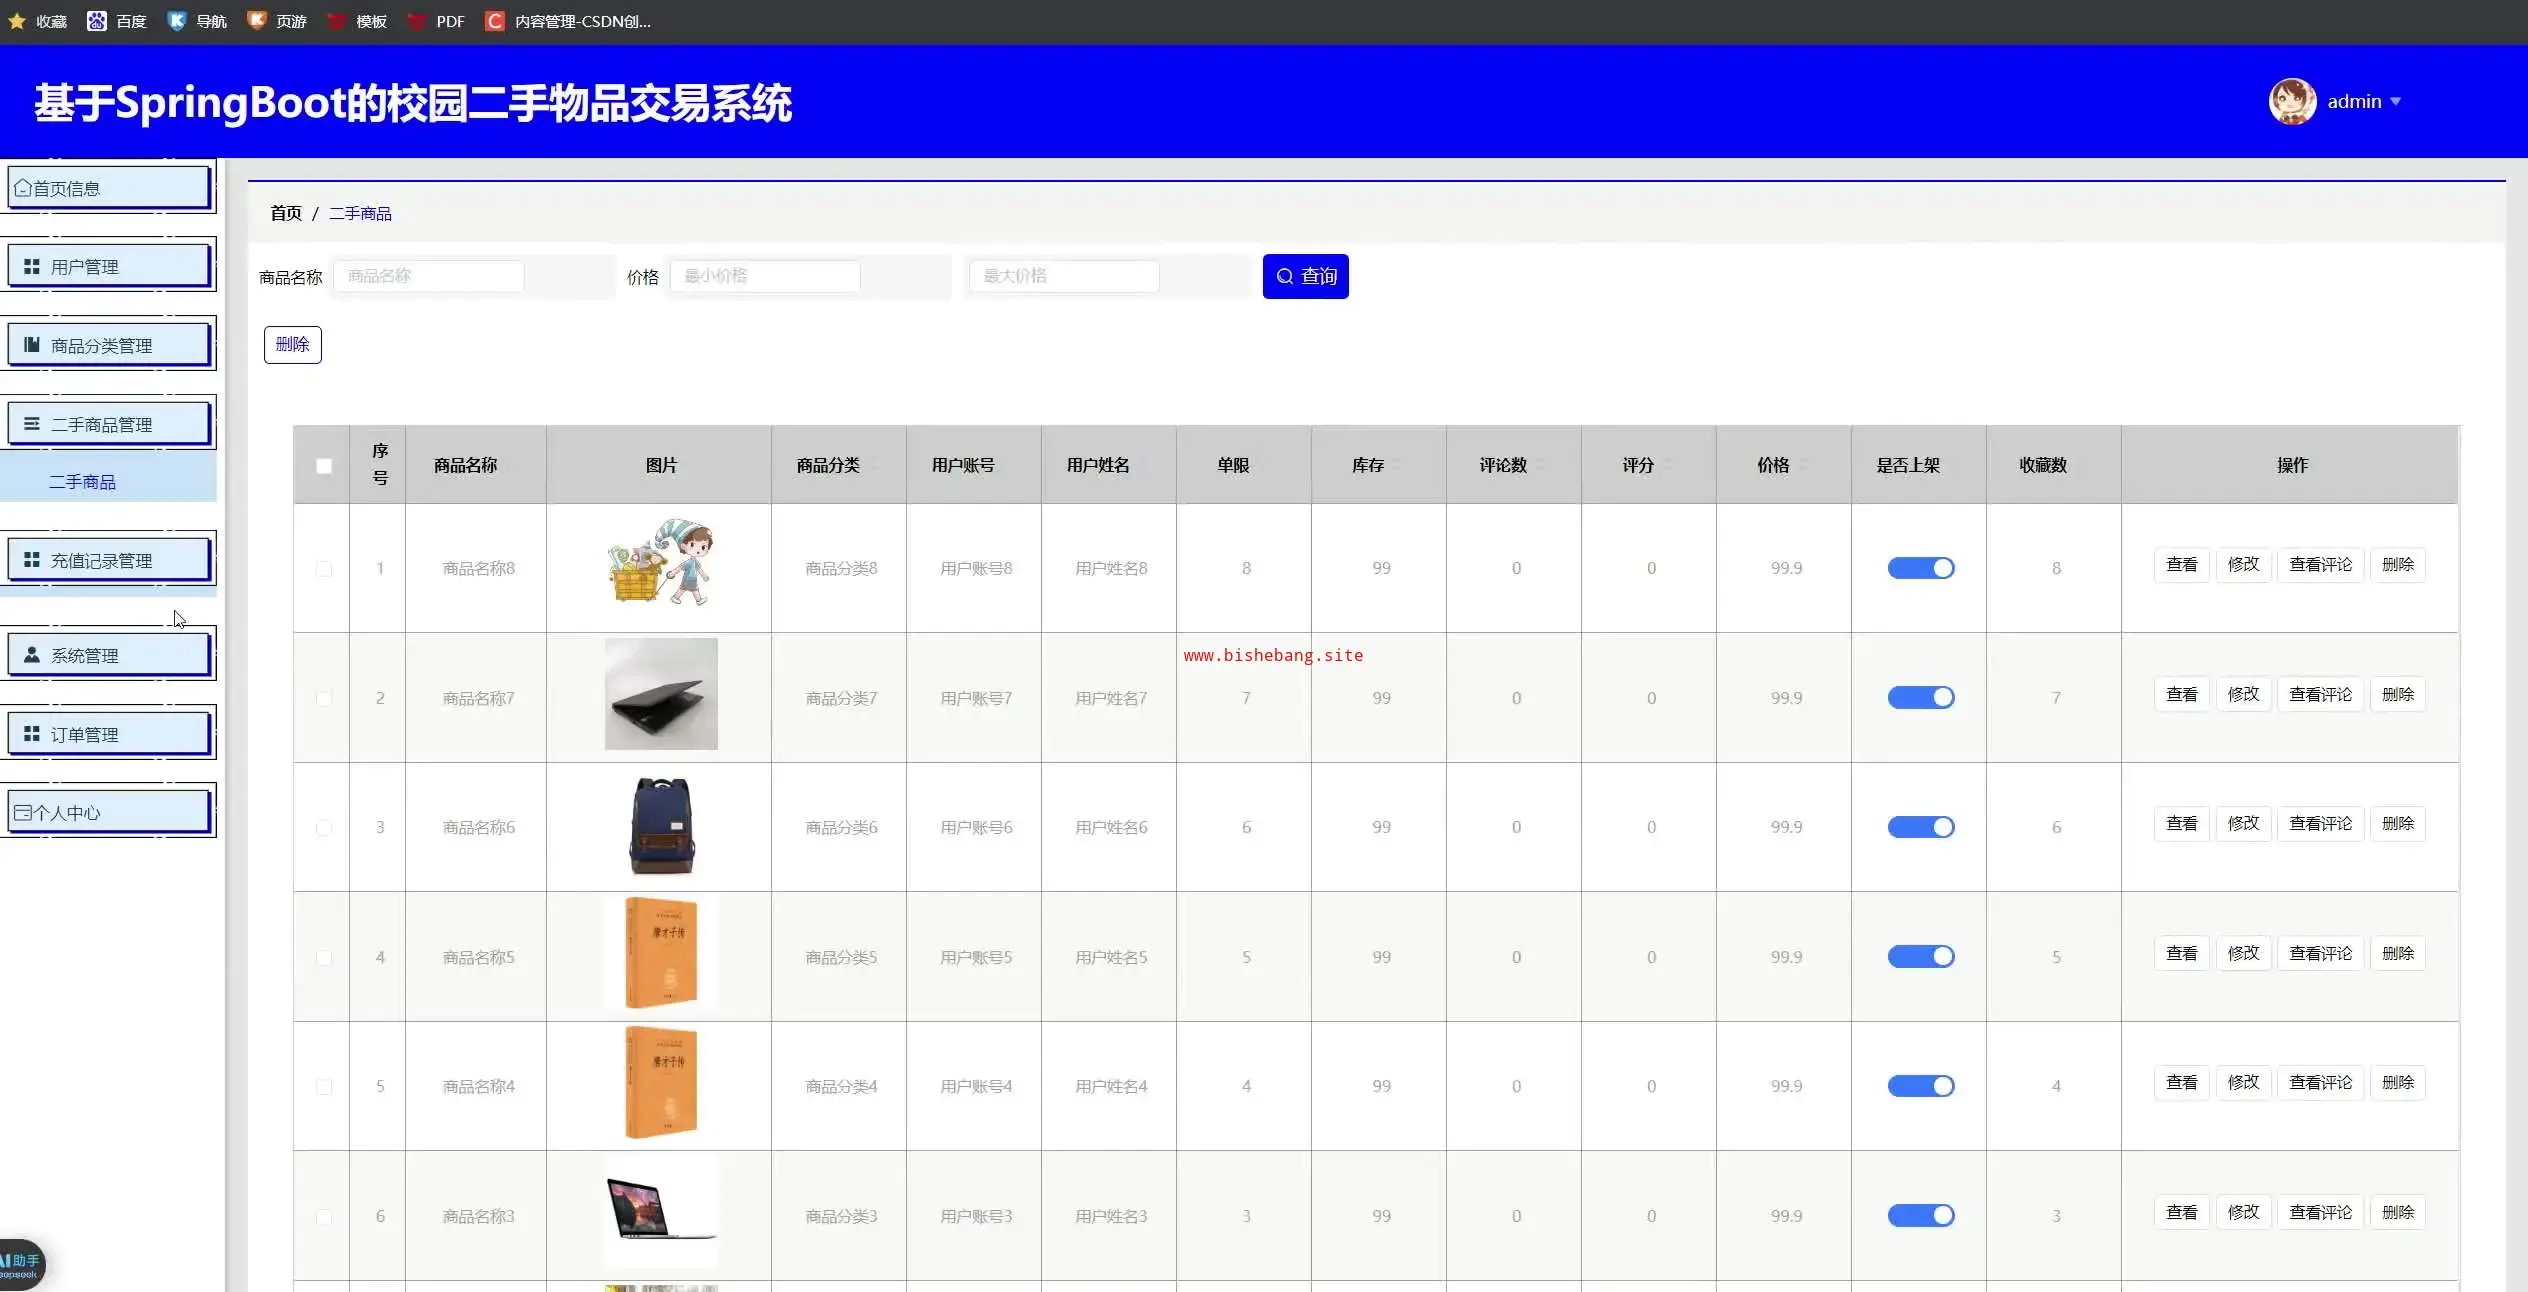Click the 商品名称 search input field
Viewport: 2528px width, 1292px height.
(x=428, y=276)
